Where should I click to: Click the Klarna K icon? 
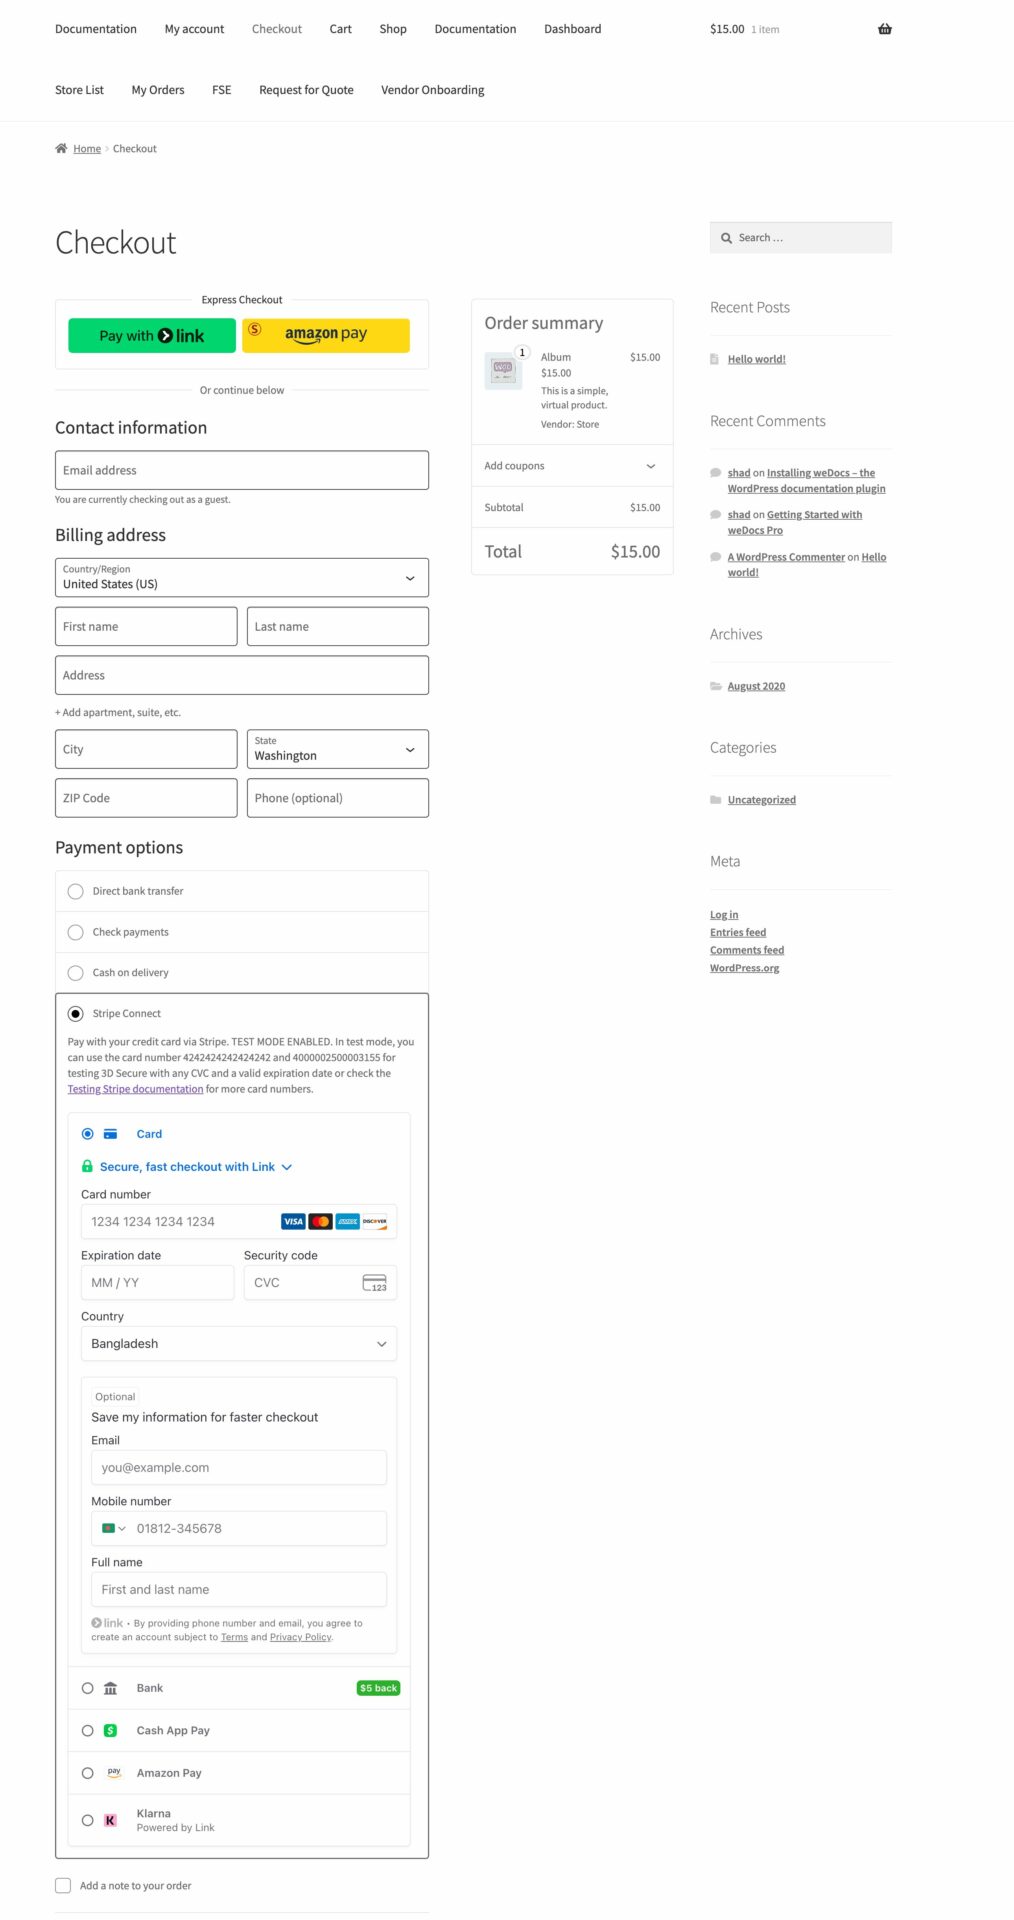coord(111,1820)
